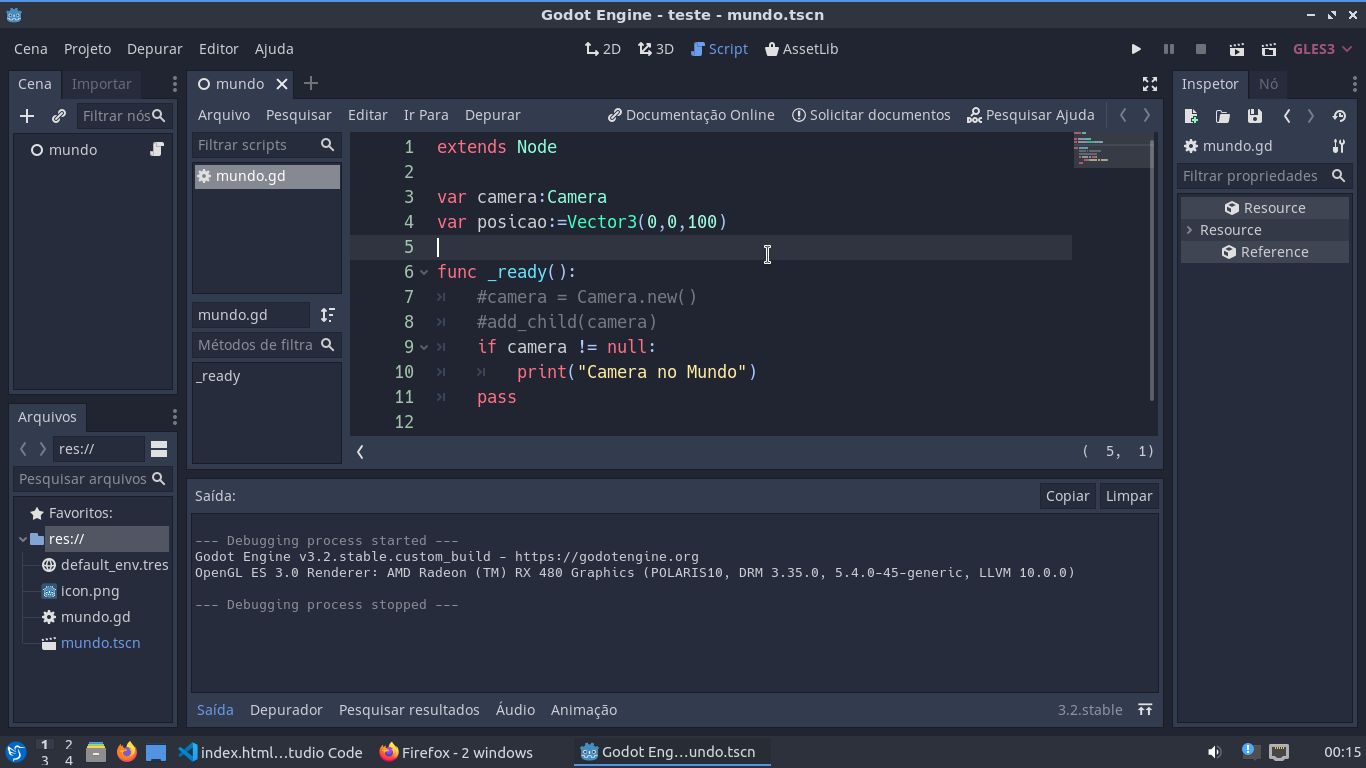Viewport: 1366px width, 768px height.
Task: Toggle alphabetical sorting of methods
Action: click(x=327, y=315)
